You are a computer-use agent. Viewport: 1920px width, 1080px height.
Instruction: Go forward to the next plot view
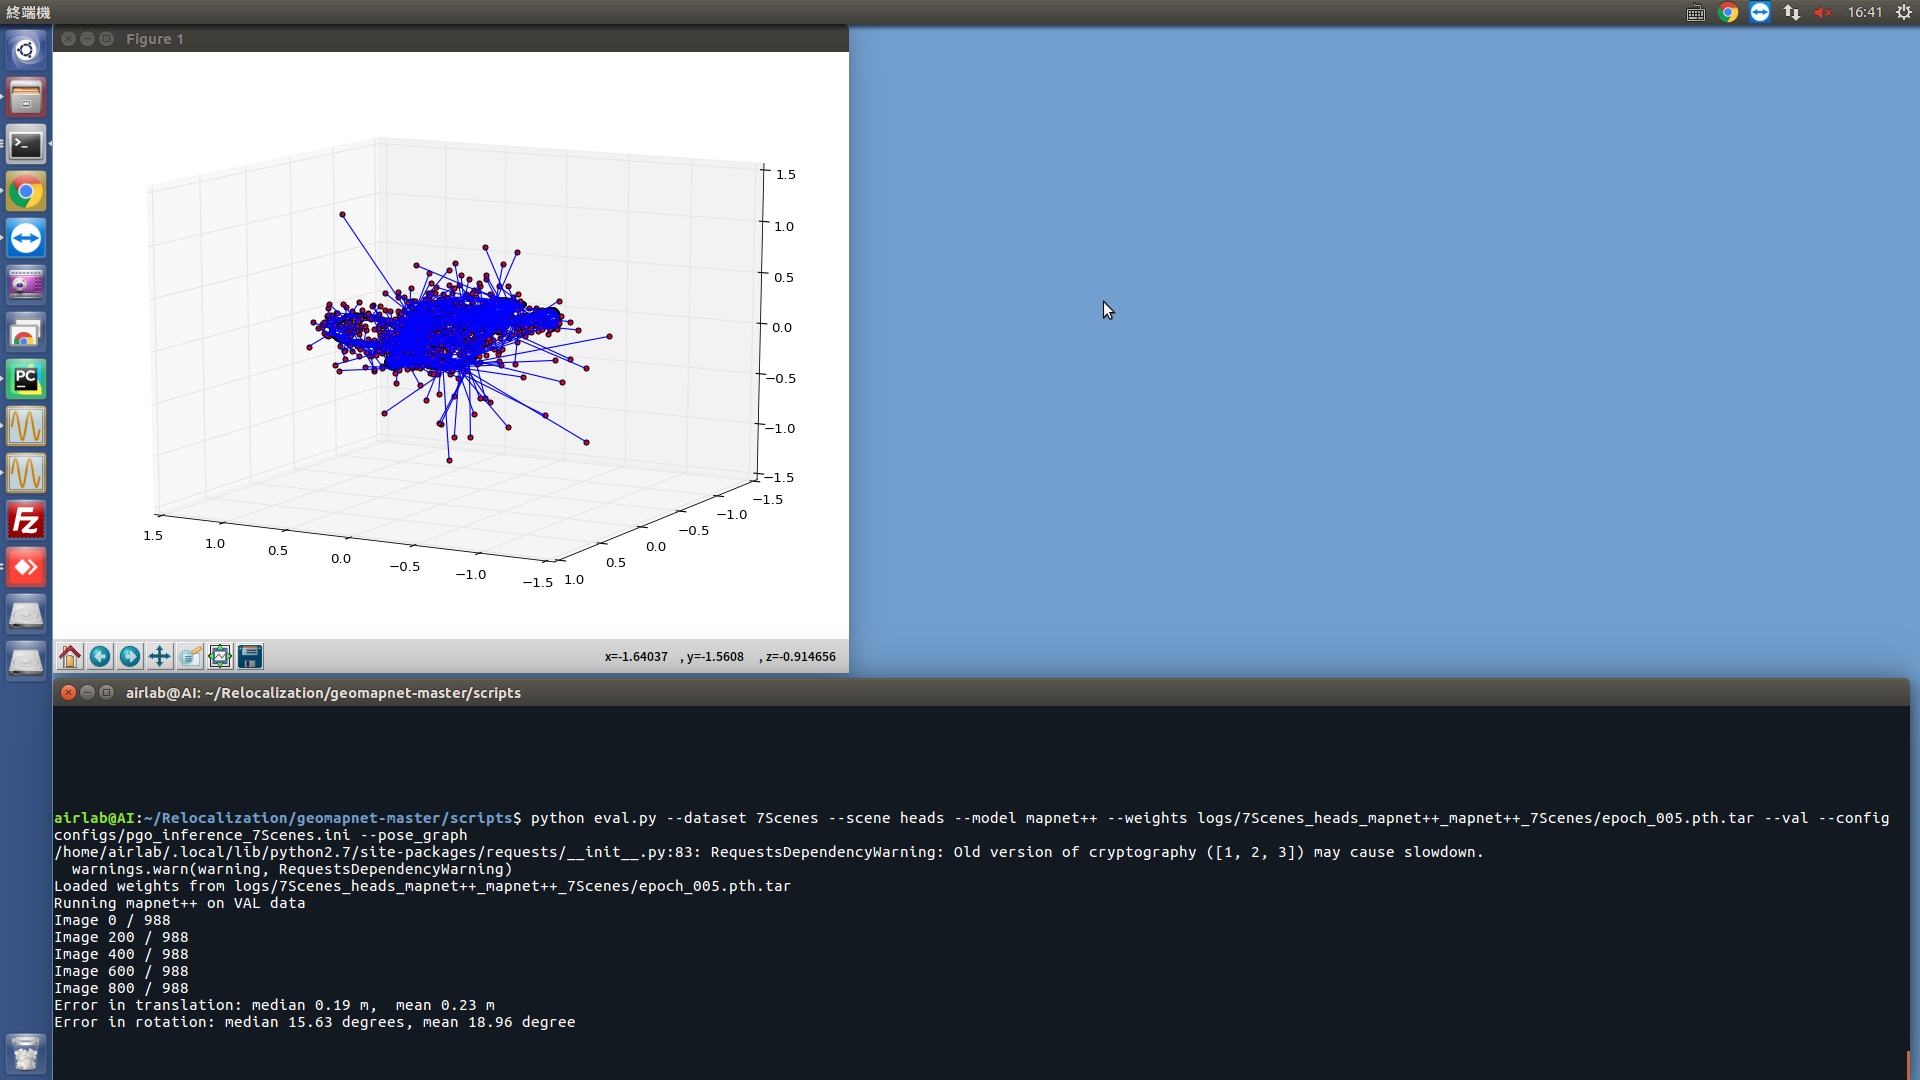[130, 657]
